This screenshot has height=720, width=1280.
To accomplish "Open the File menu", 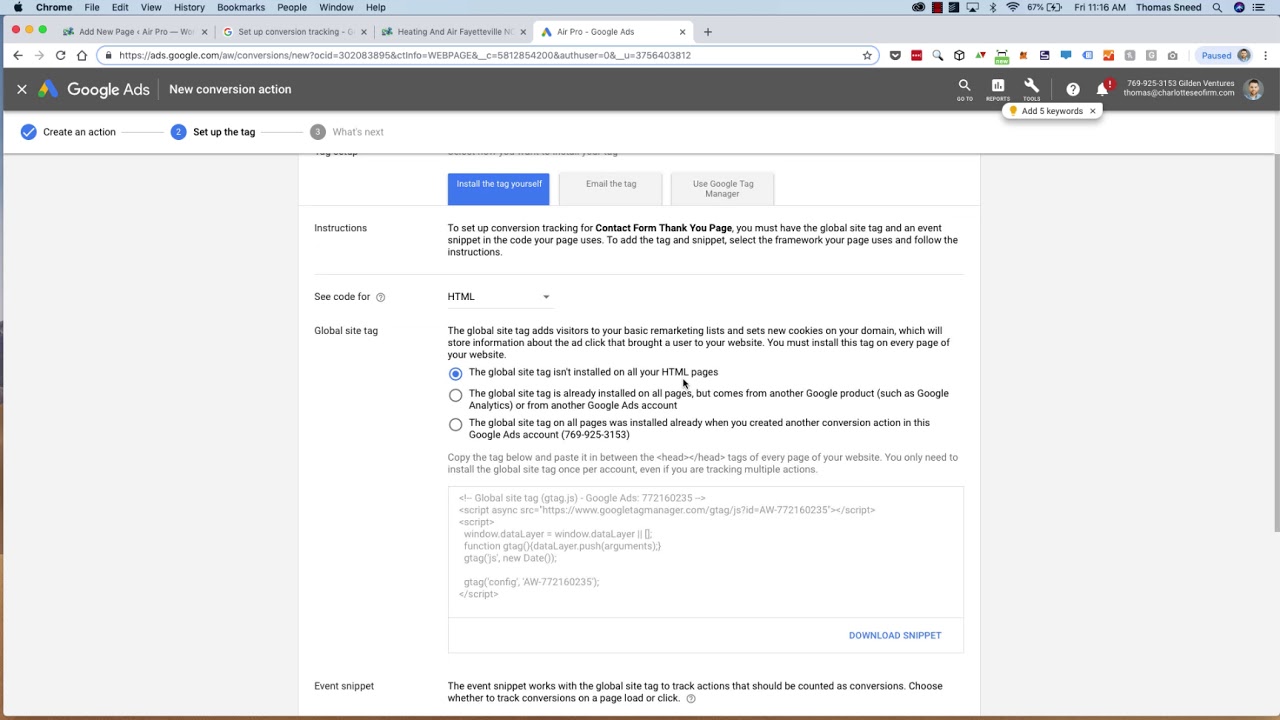I will (92, 7).
